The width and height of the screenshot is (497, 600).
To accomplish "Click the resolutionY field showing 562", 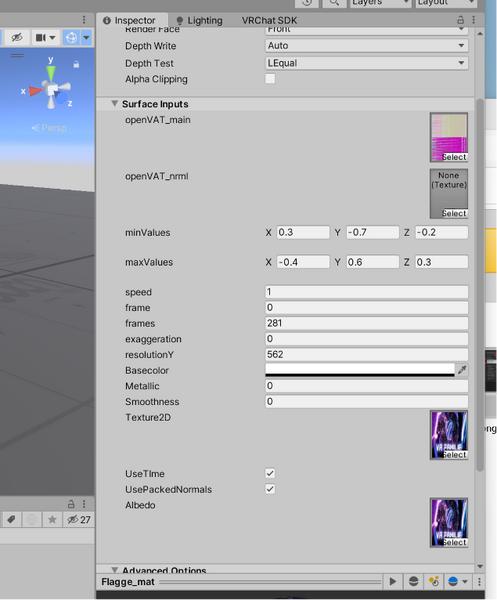I will pyautogui.click(x=367, y=354).
